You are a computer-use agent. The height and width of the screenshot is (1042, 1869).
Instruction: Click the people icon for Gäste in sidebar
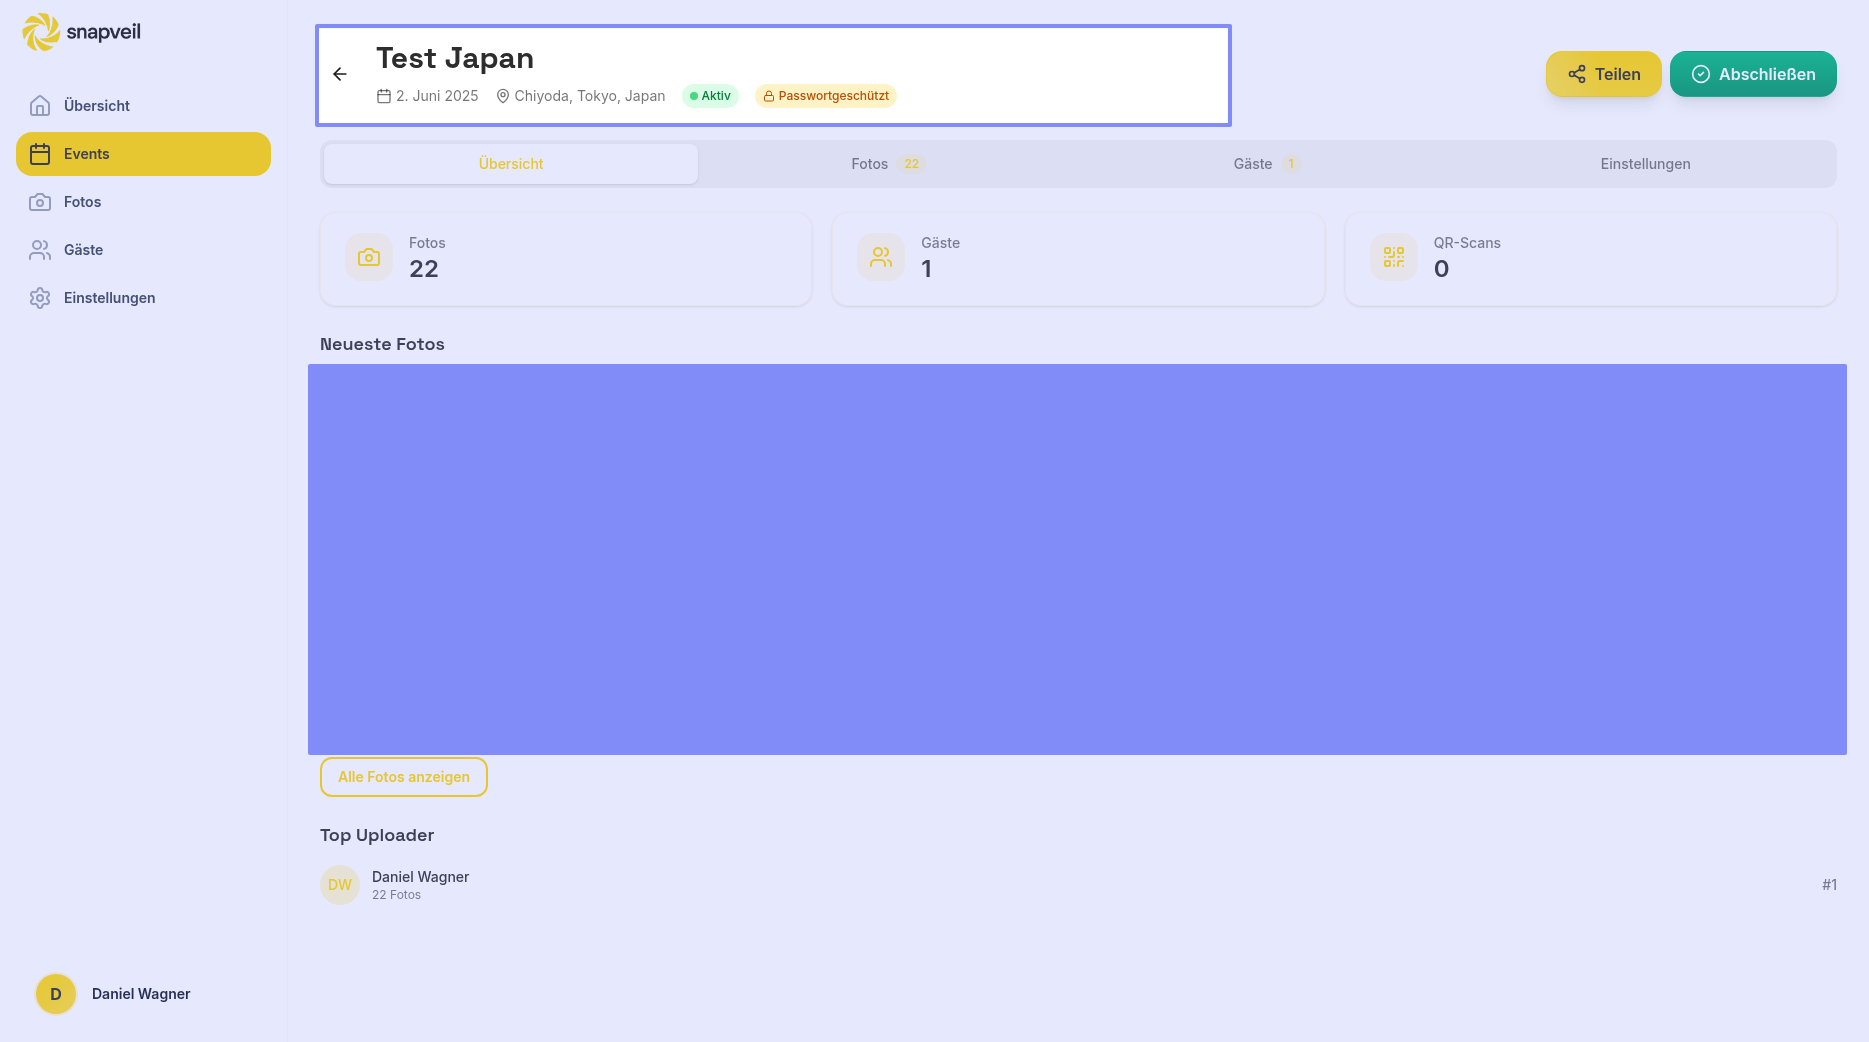[40, 250]
